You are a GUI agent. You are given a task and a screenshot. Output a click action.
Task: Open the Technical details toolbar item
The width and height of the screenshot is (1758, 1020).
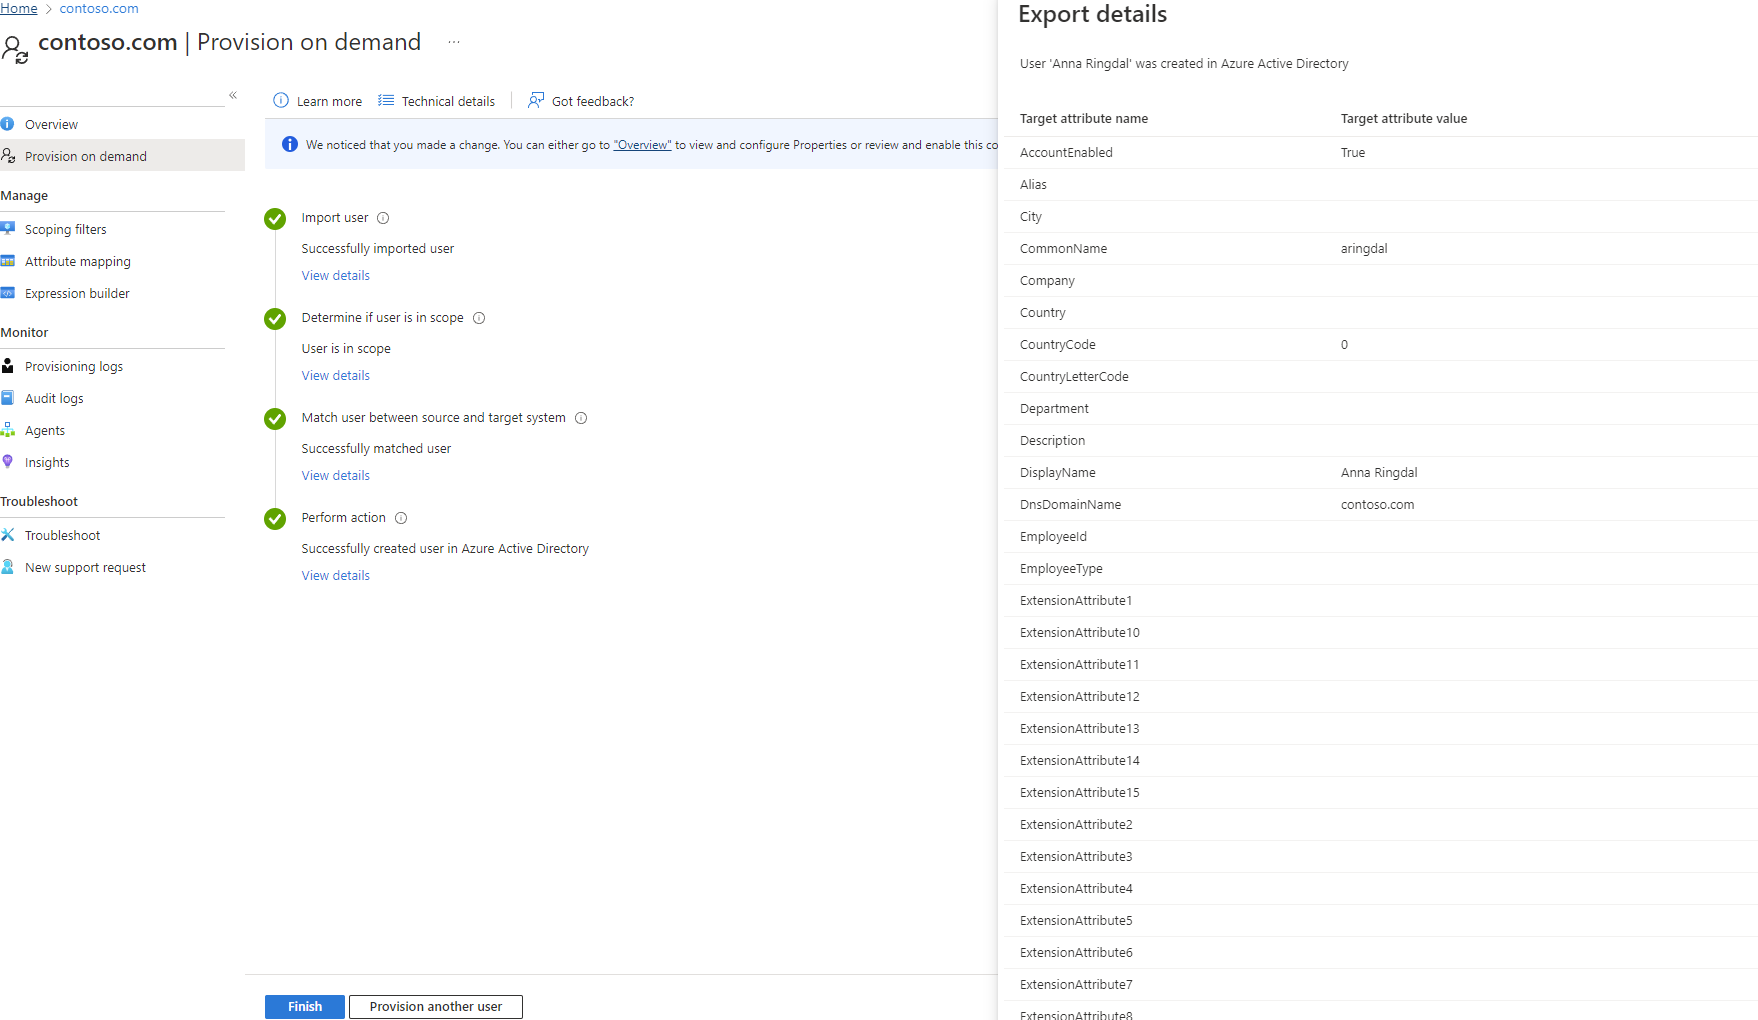[x=437, y=101]
